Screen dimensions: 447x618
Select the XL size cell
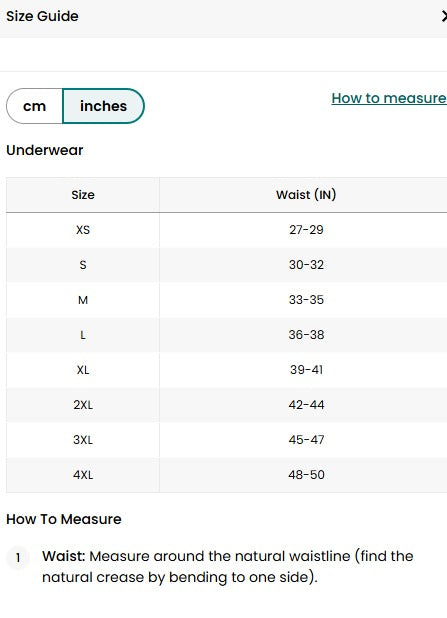pyautogui.click(x=83, y=370)
